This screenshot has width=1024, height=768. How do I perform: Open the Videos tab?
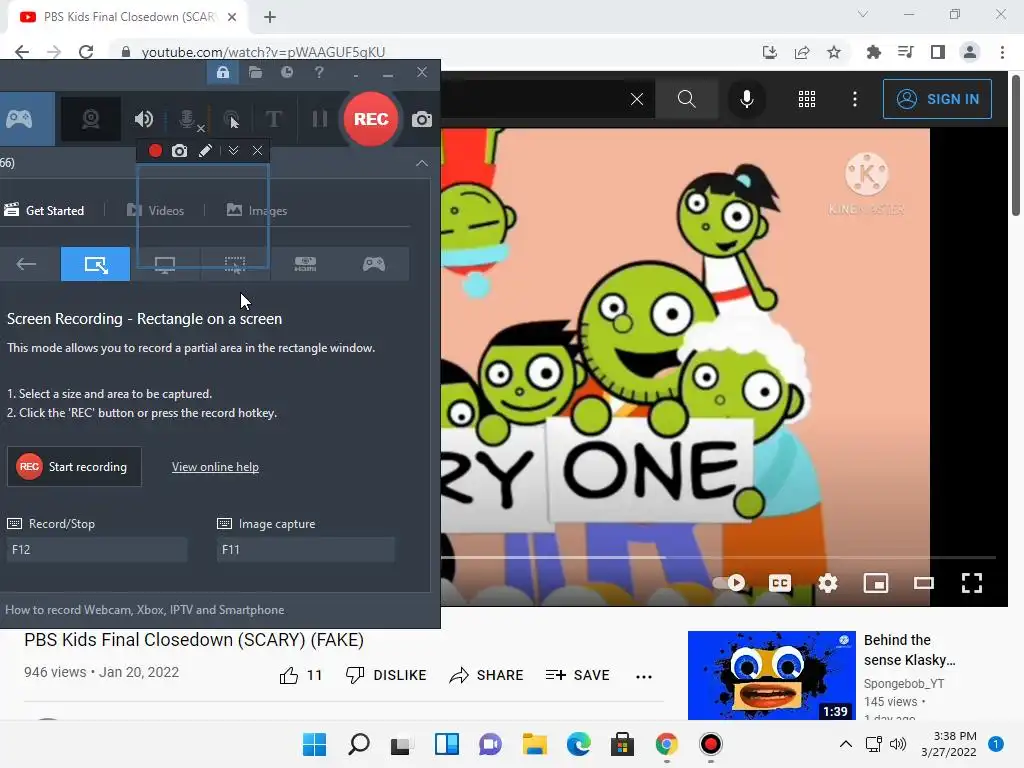pos(155,210)
